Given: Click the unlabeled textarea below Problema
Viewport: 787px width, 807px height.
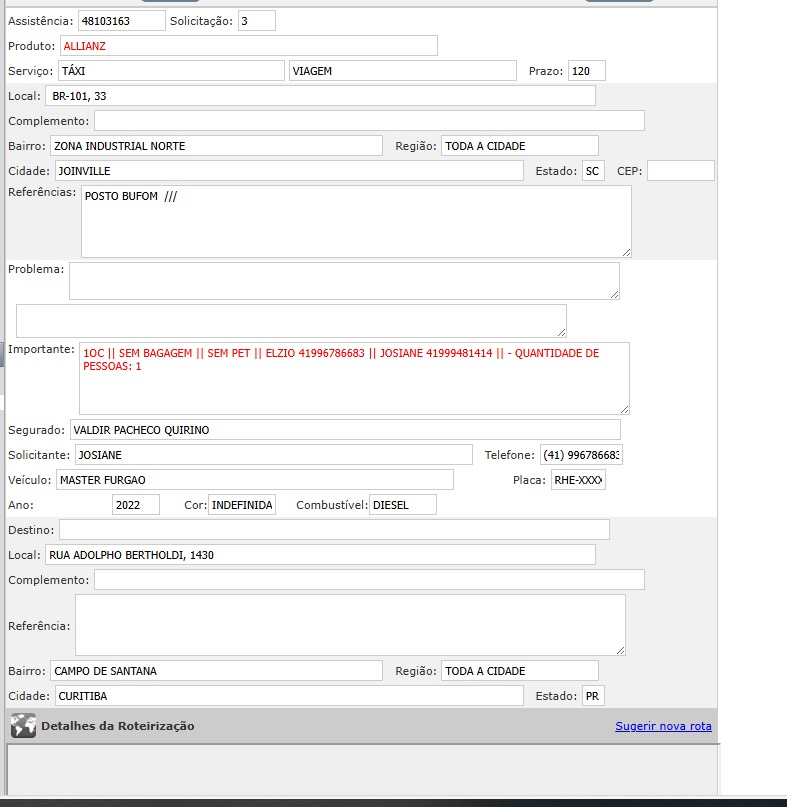Looking at the screenshot, I should (291, 321).
